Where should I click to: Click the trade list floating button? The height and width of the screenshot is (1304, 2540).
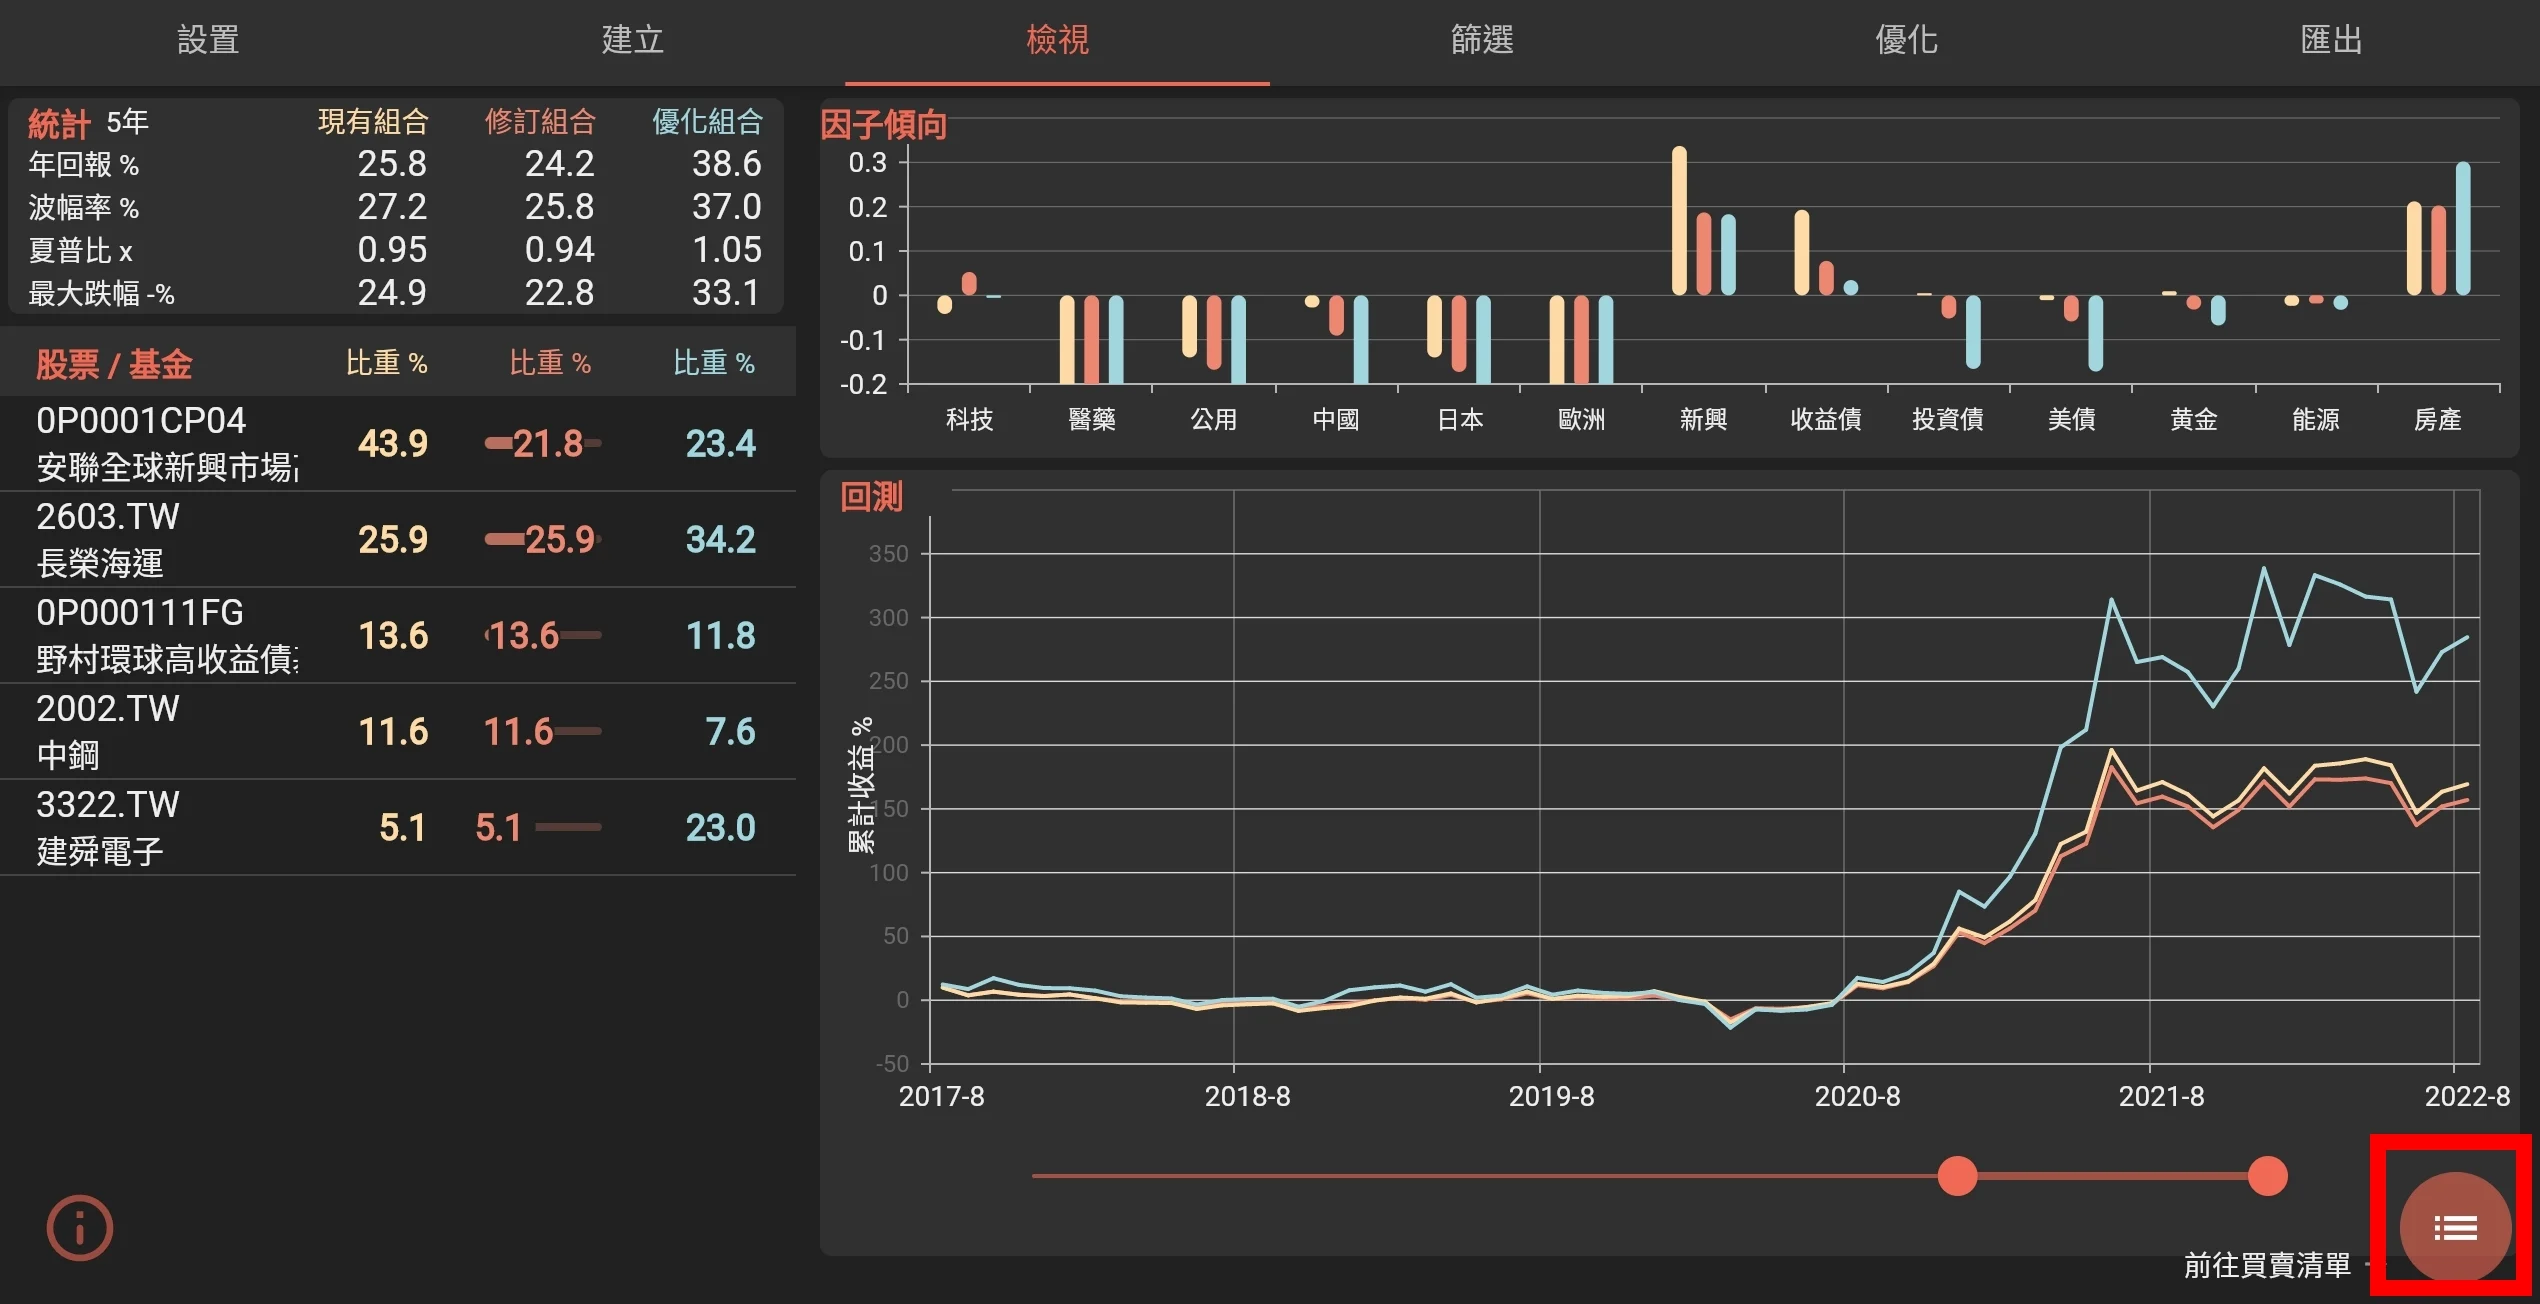[2454, 1227]
